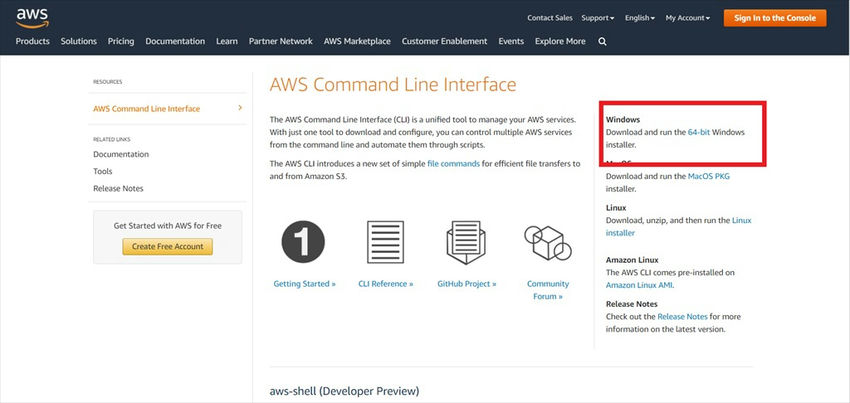Click the Community Forum cube icon
The height and width of the screenshot is (403, 850).
548,242
